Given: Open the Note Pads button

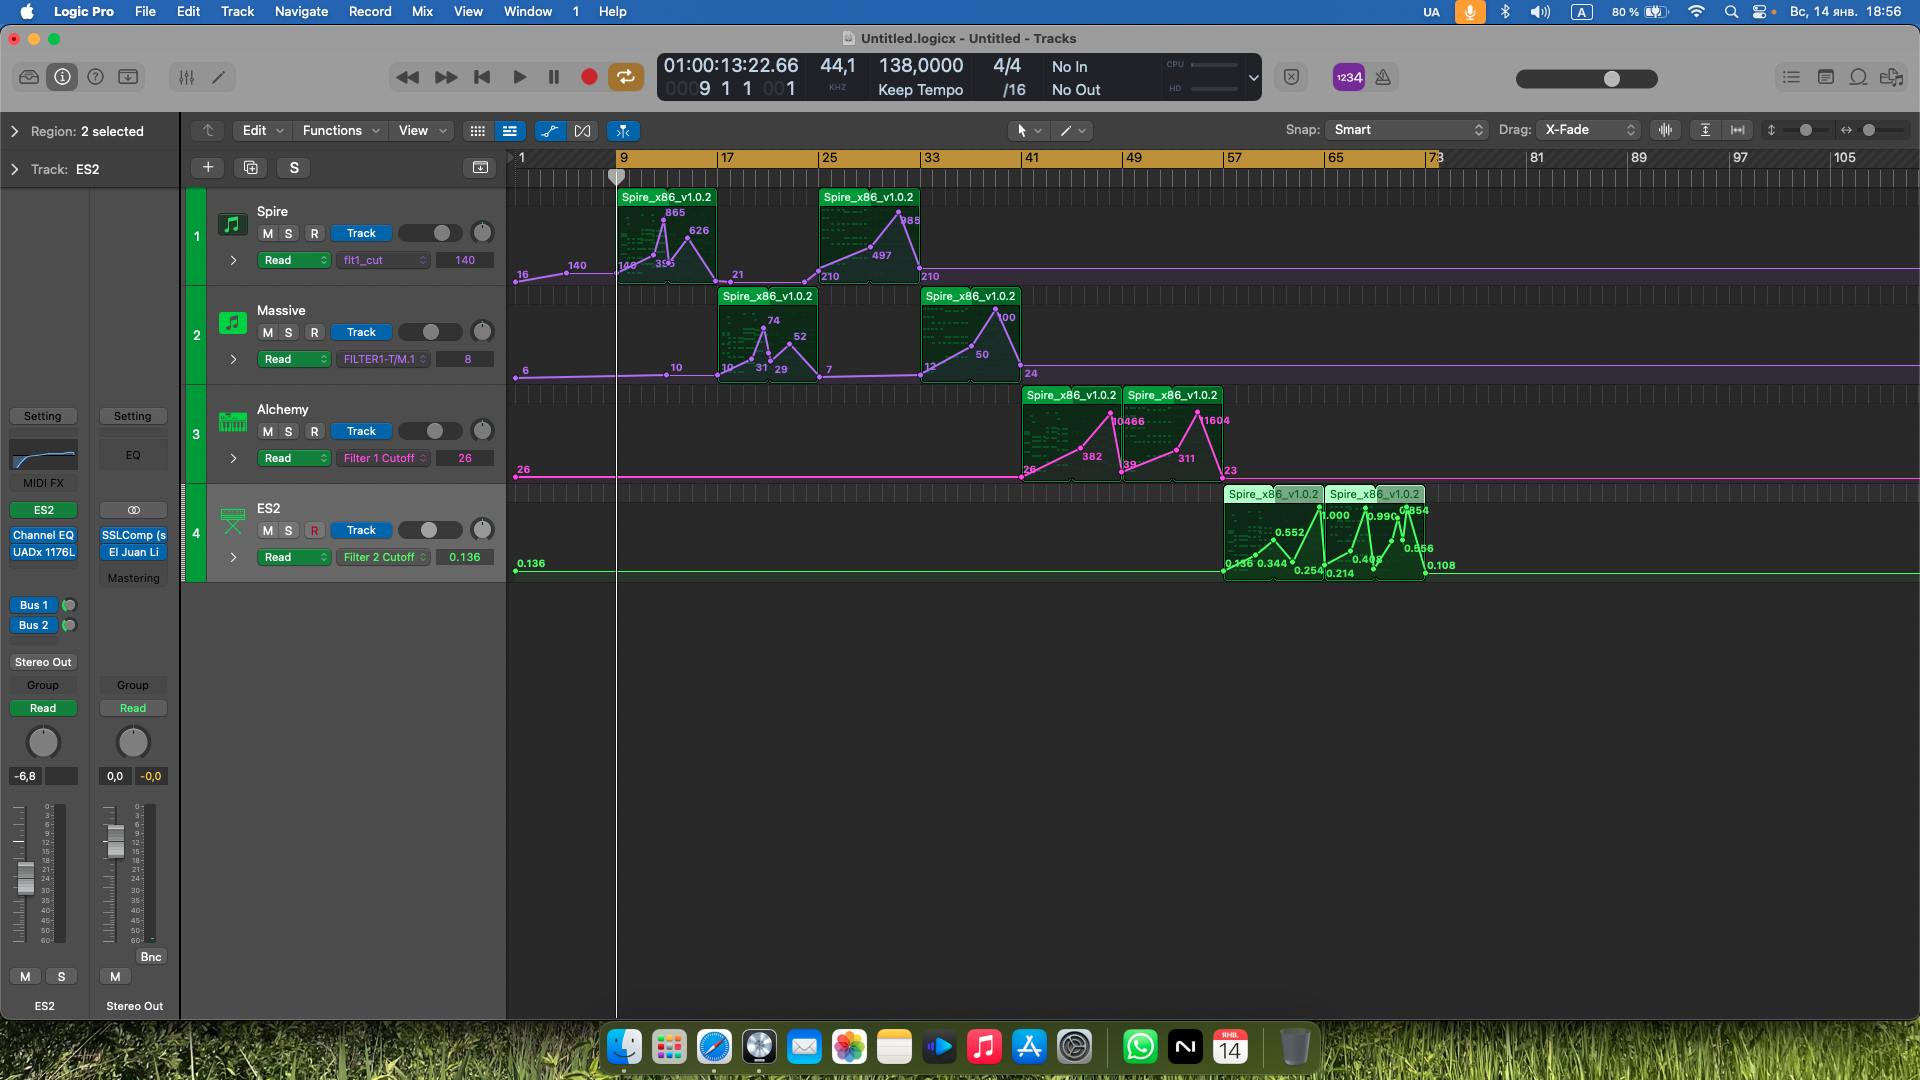Looking at the screenshot, I should (x=1825, y=77).
